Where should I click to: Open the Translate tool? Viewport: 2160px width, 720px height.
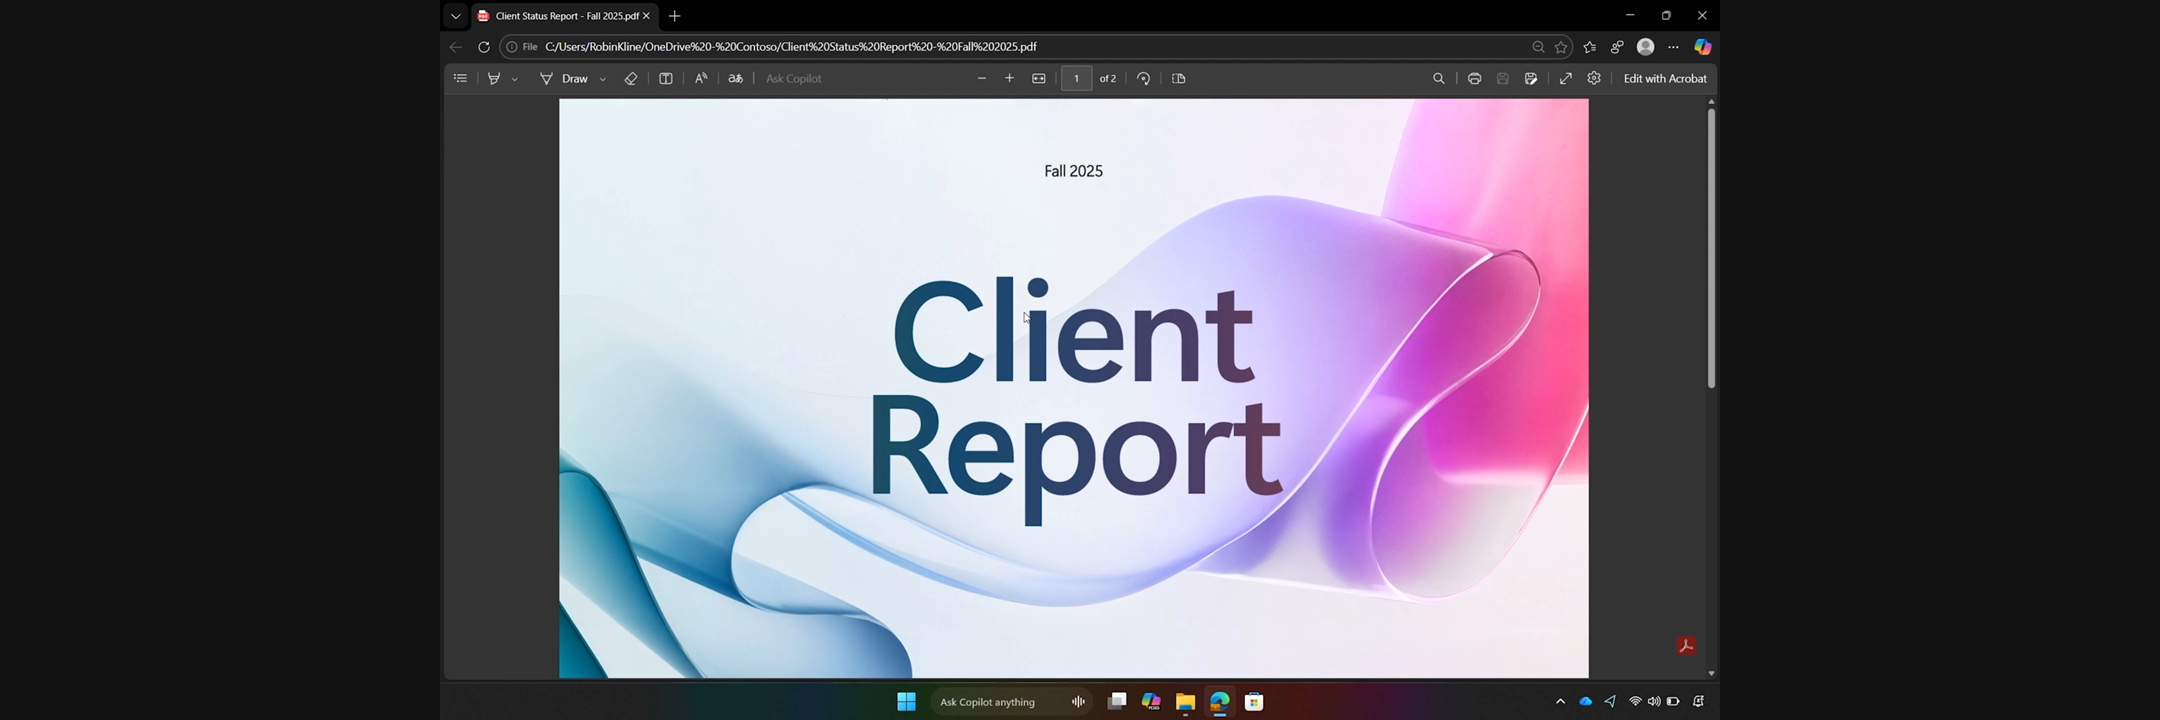736,78
